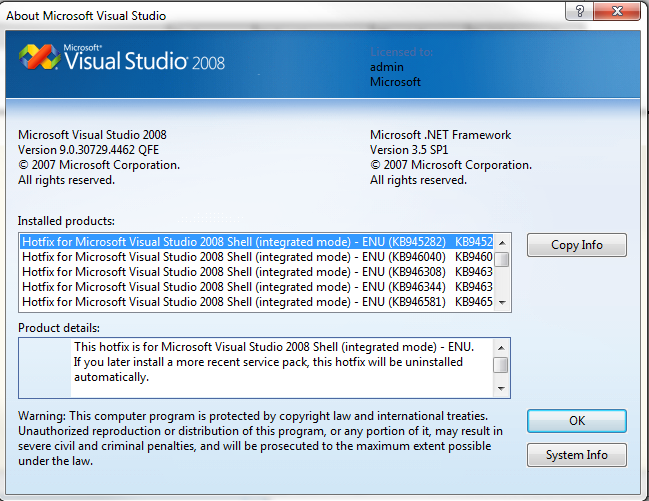The height and width of the screenshot is (501, 649).
Task: Click the Product details scrollbar thumb
Action: click(x=501, y=365)
